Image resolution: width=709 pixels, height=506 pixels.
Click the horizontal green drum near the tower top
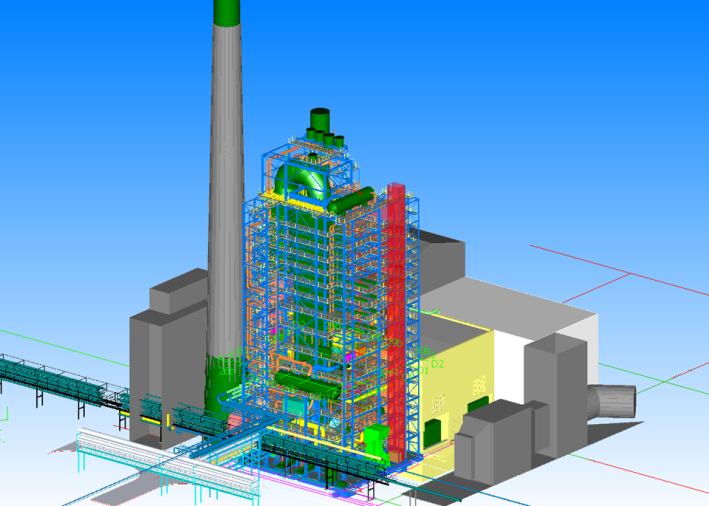pyautogui.click(x=353, y=200)
